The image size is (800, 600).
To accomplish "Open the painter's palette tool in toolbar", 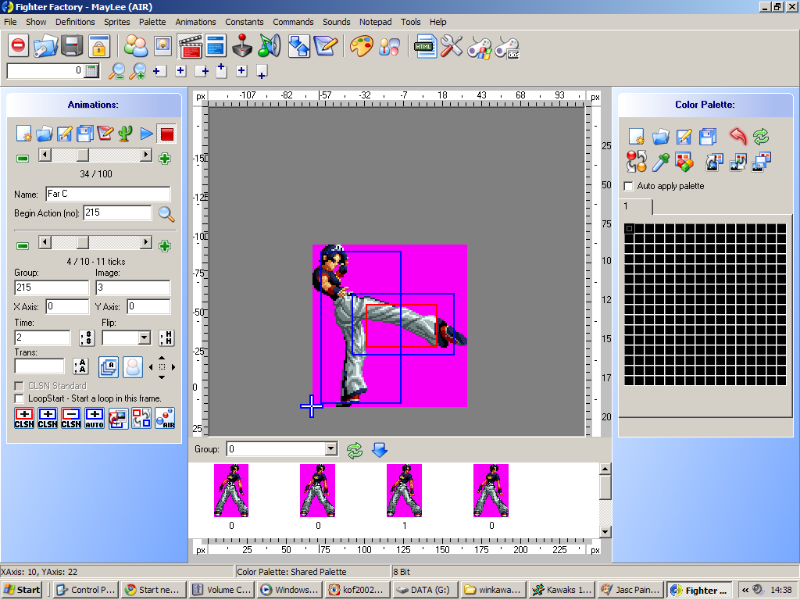I will (x=361, y=46).
